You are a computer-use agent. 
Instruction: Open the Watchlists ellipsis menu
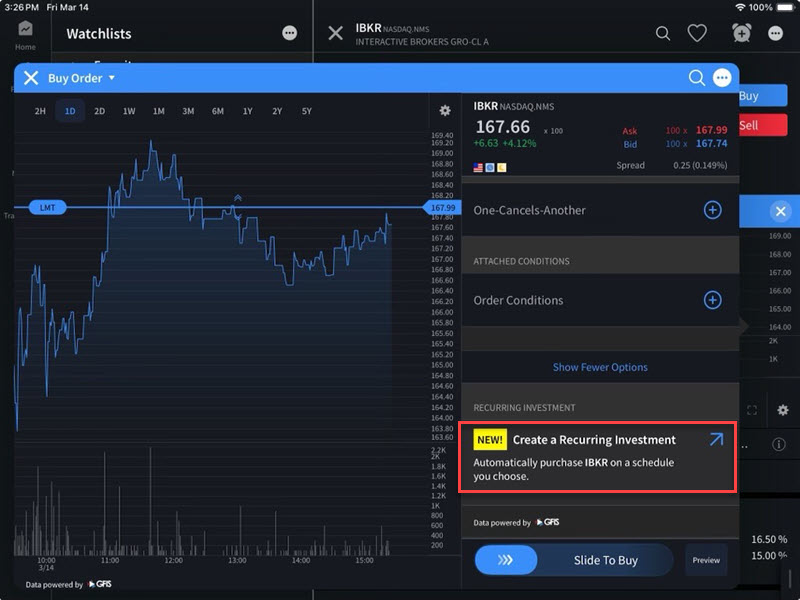pyautogui.click(x=288, y=34)
